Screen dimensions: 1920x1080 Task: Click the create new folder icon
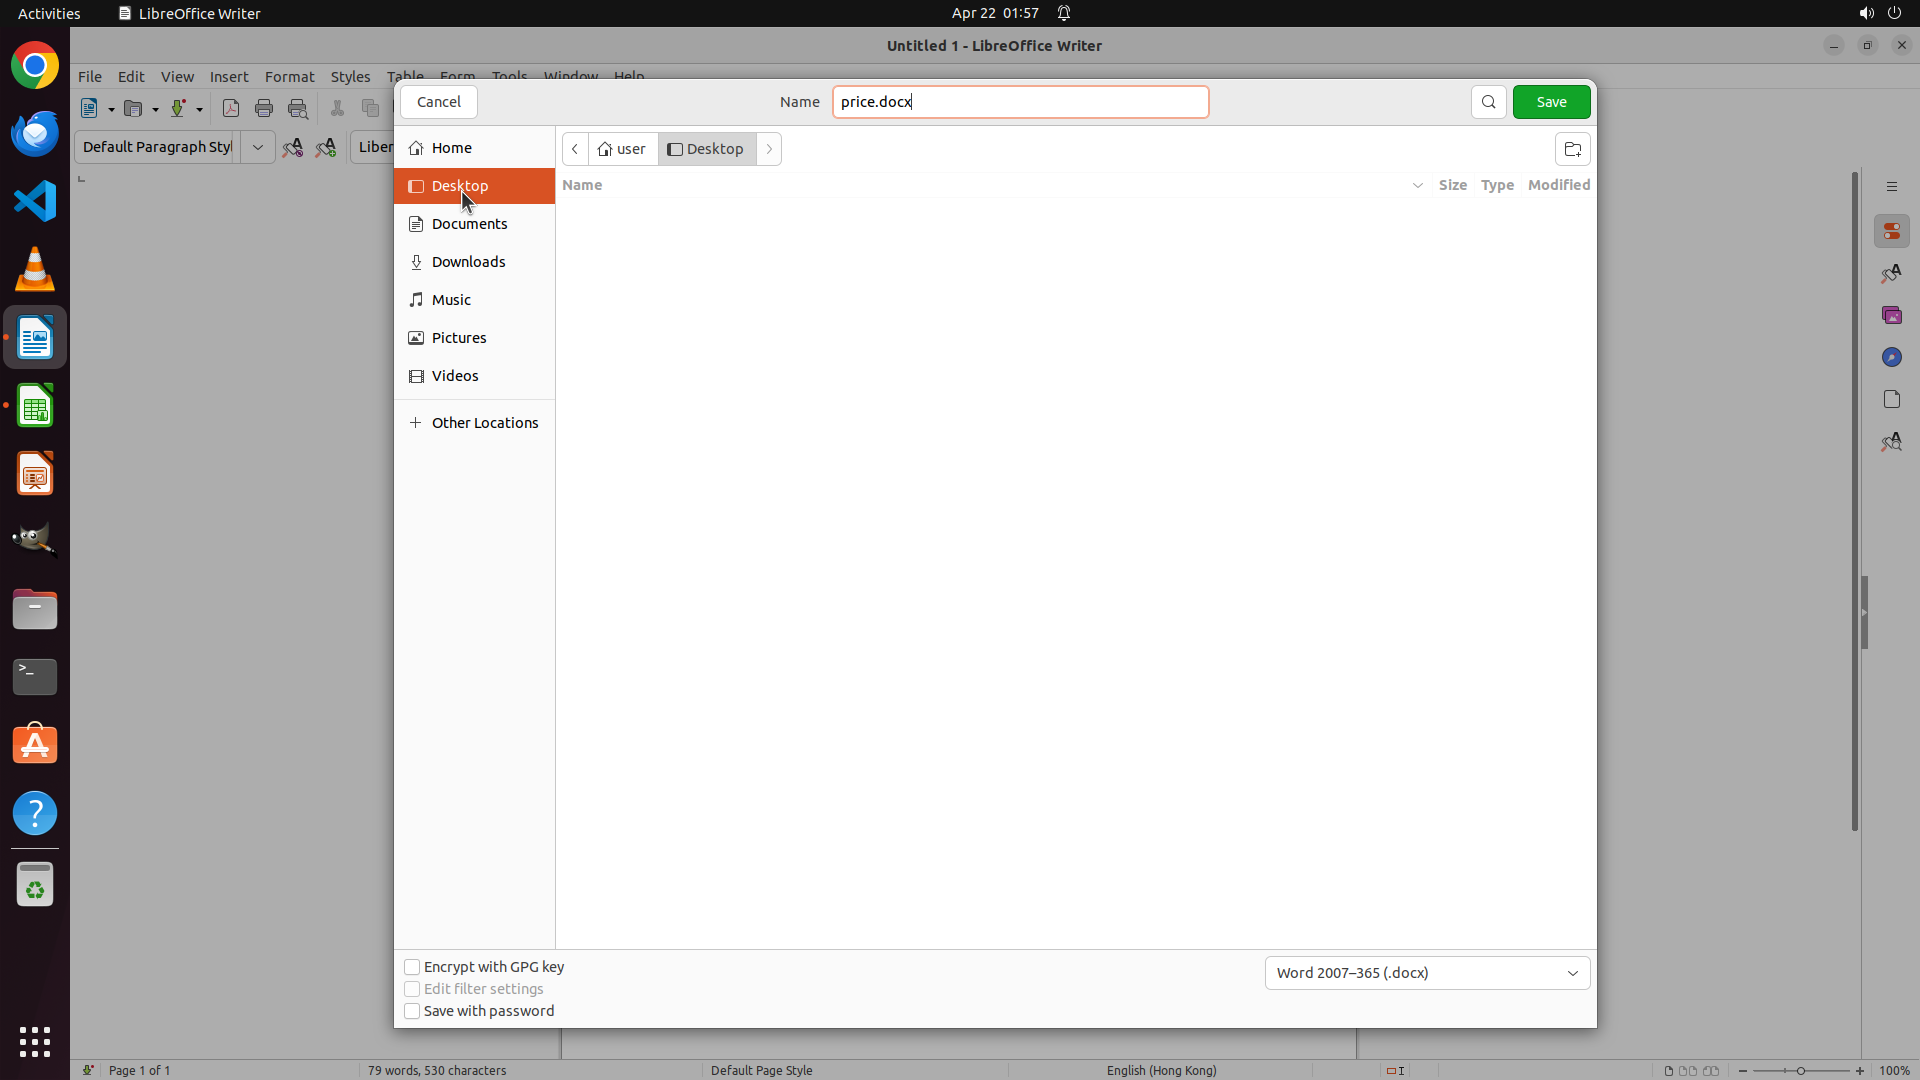1572,149
